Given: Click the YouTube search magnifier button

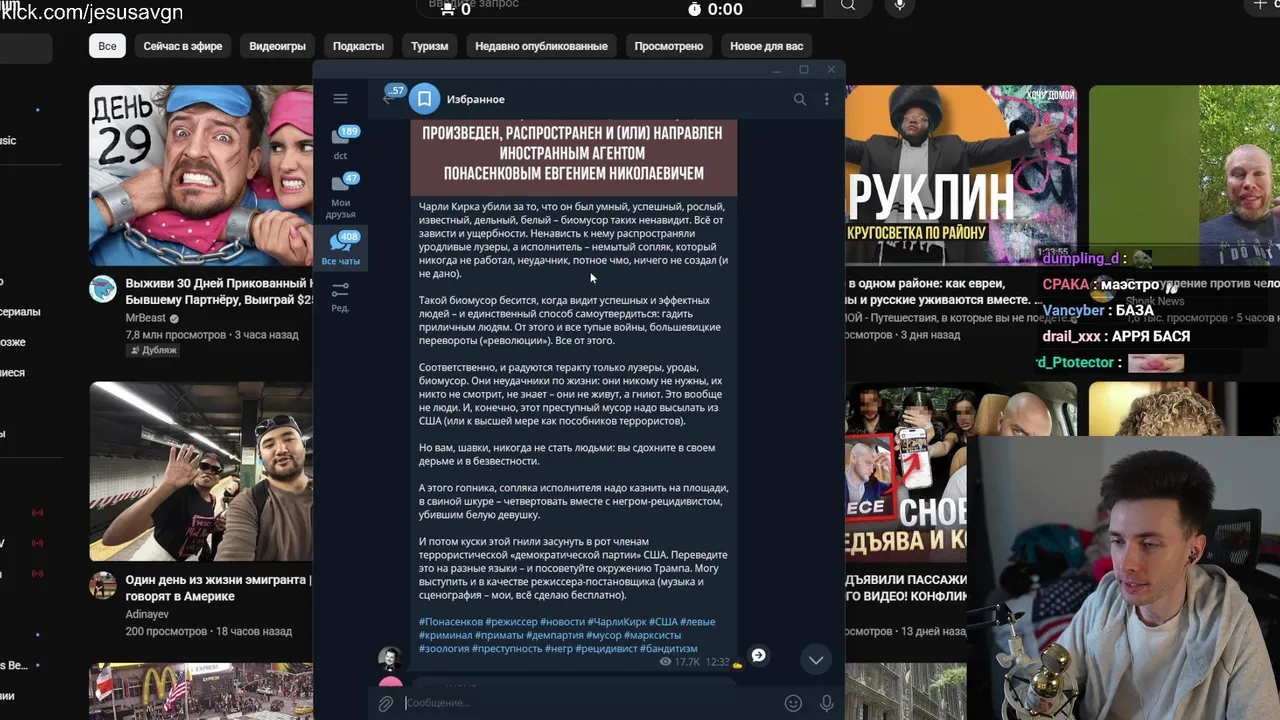Looking at the screenshot, I should 848,5.
